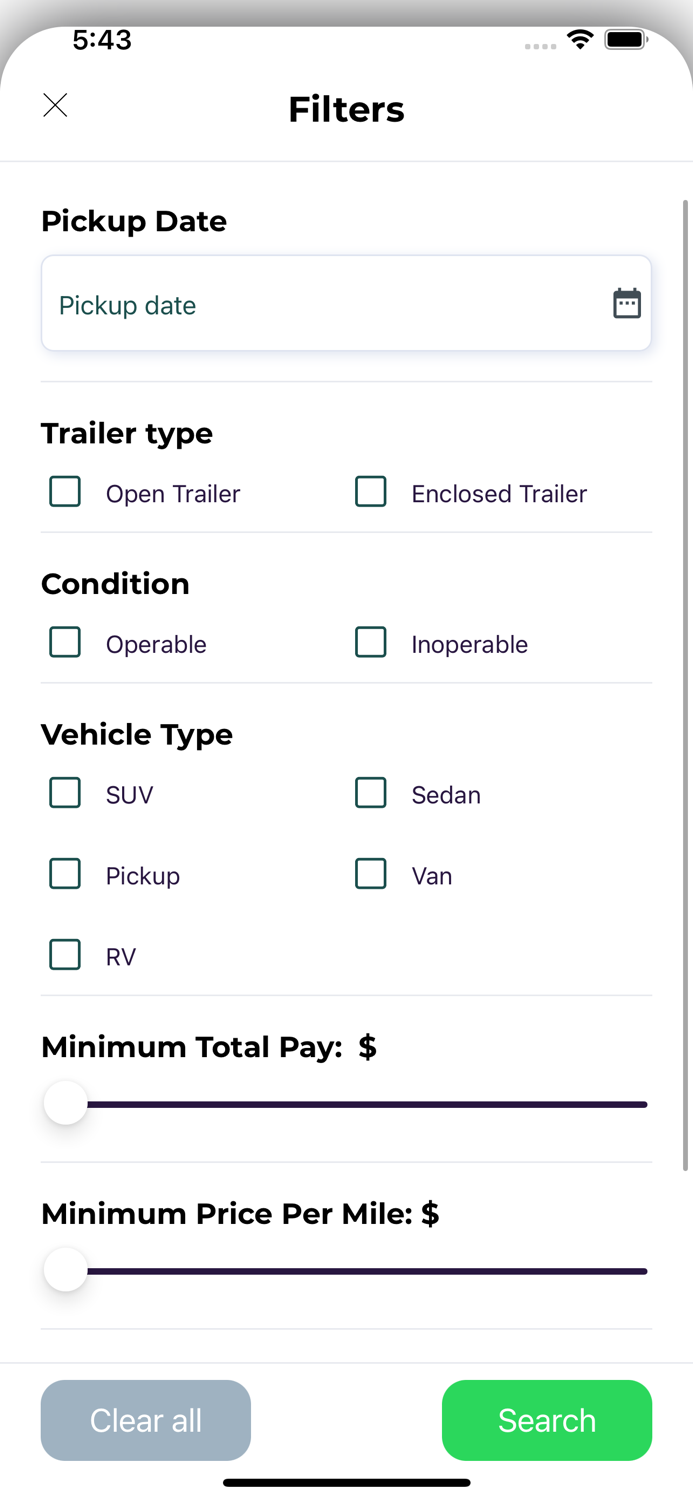The width and height of the screenshot is (693, 1500).
Task: Check the Van vehicle type box
Action: [371, 874]
